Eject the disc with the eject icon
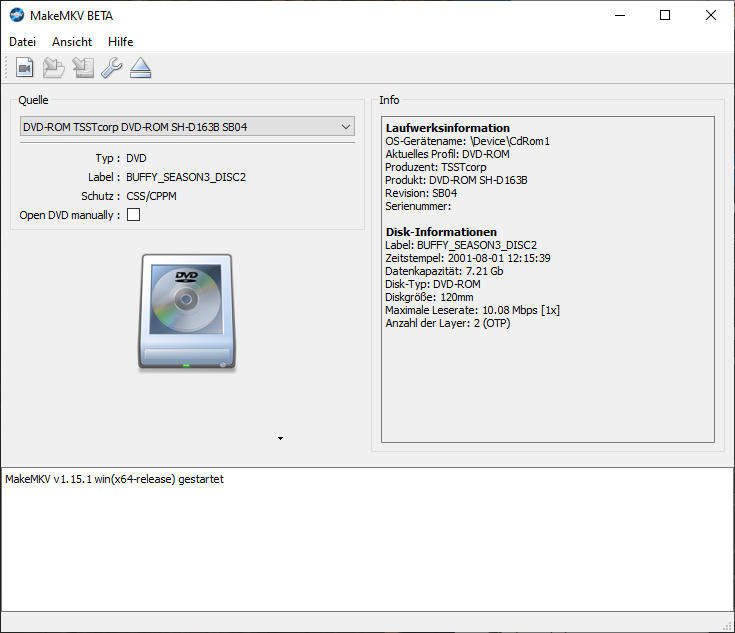The image size is (735, 633). click(x=140, y=68)
